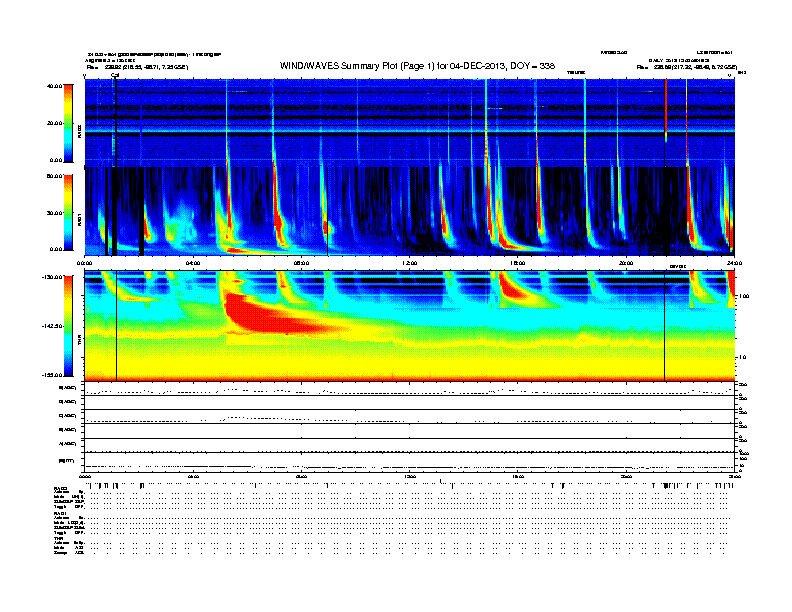Click the 20:00 tick below RAD1 spectrogram

[626, 263]
